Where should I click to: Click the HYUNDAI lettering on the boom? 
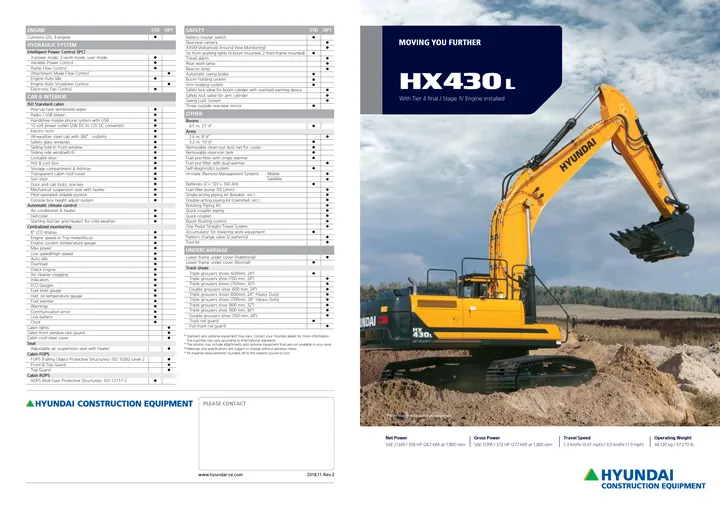(x=578, y=155)
